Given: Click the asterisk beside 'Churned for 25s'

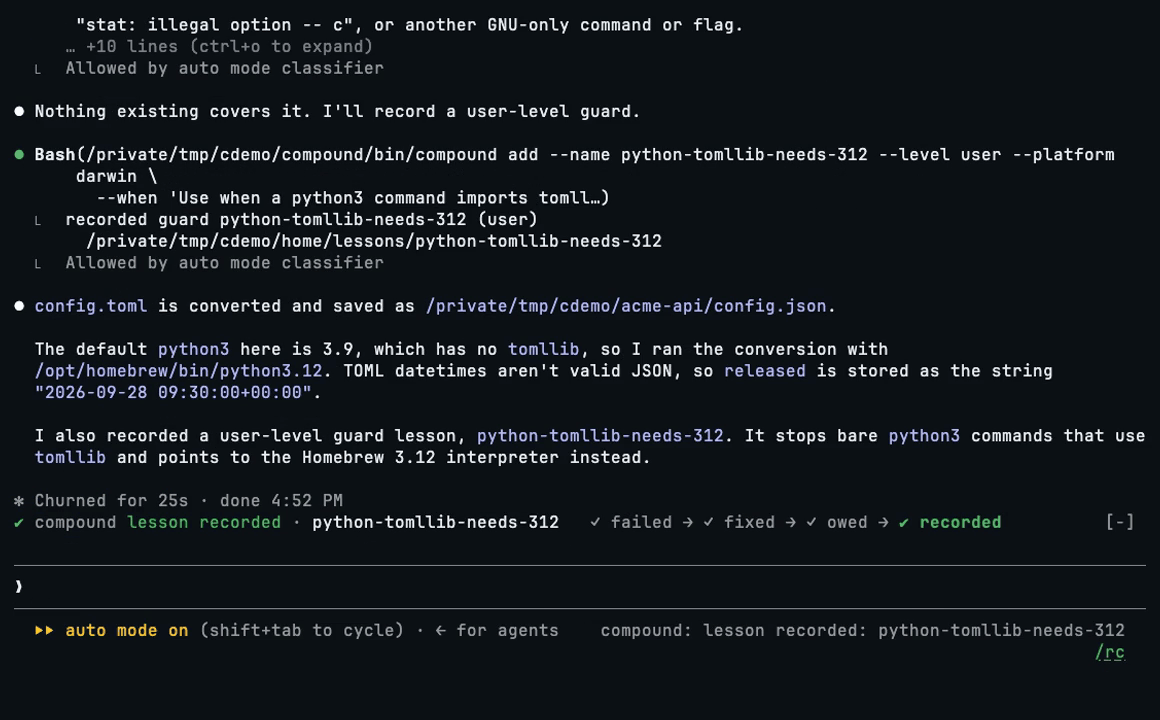Looking at the screenshot, I should pos(19,501).
